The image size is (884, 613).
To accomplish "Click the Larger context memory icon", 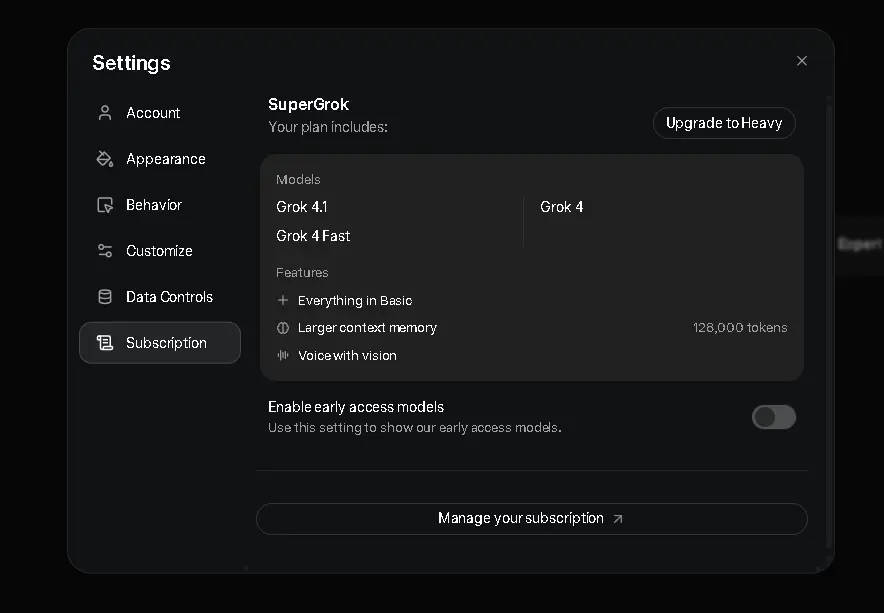I will pyautogui.click(x=283, y=328).
